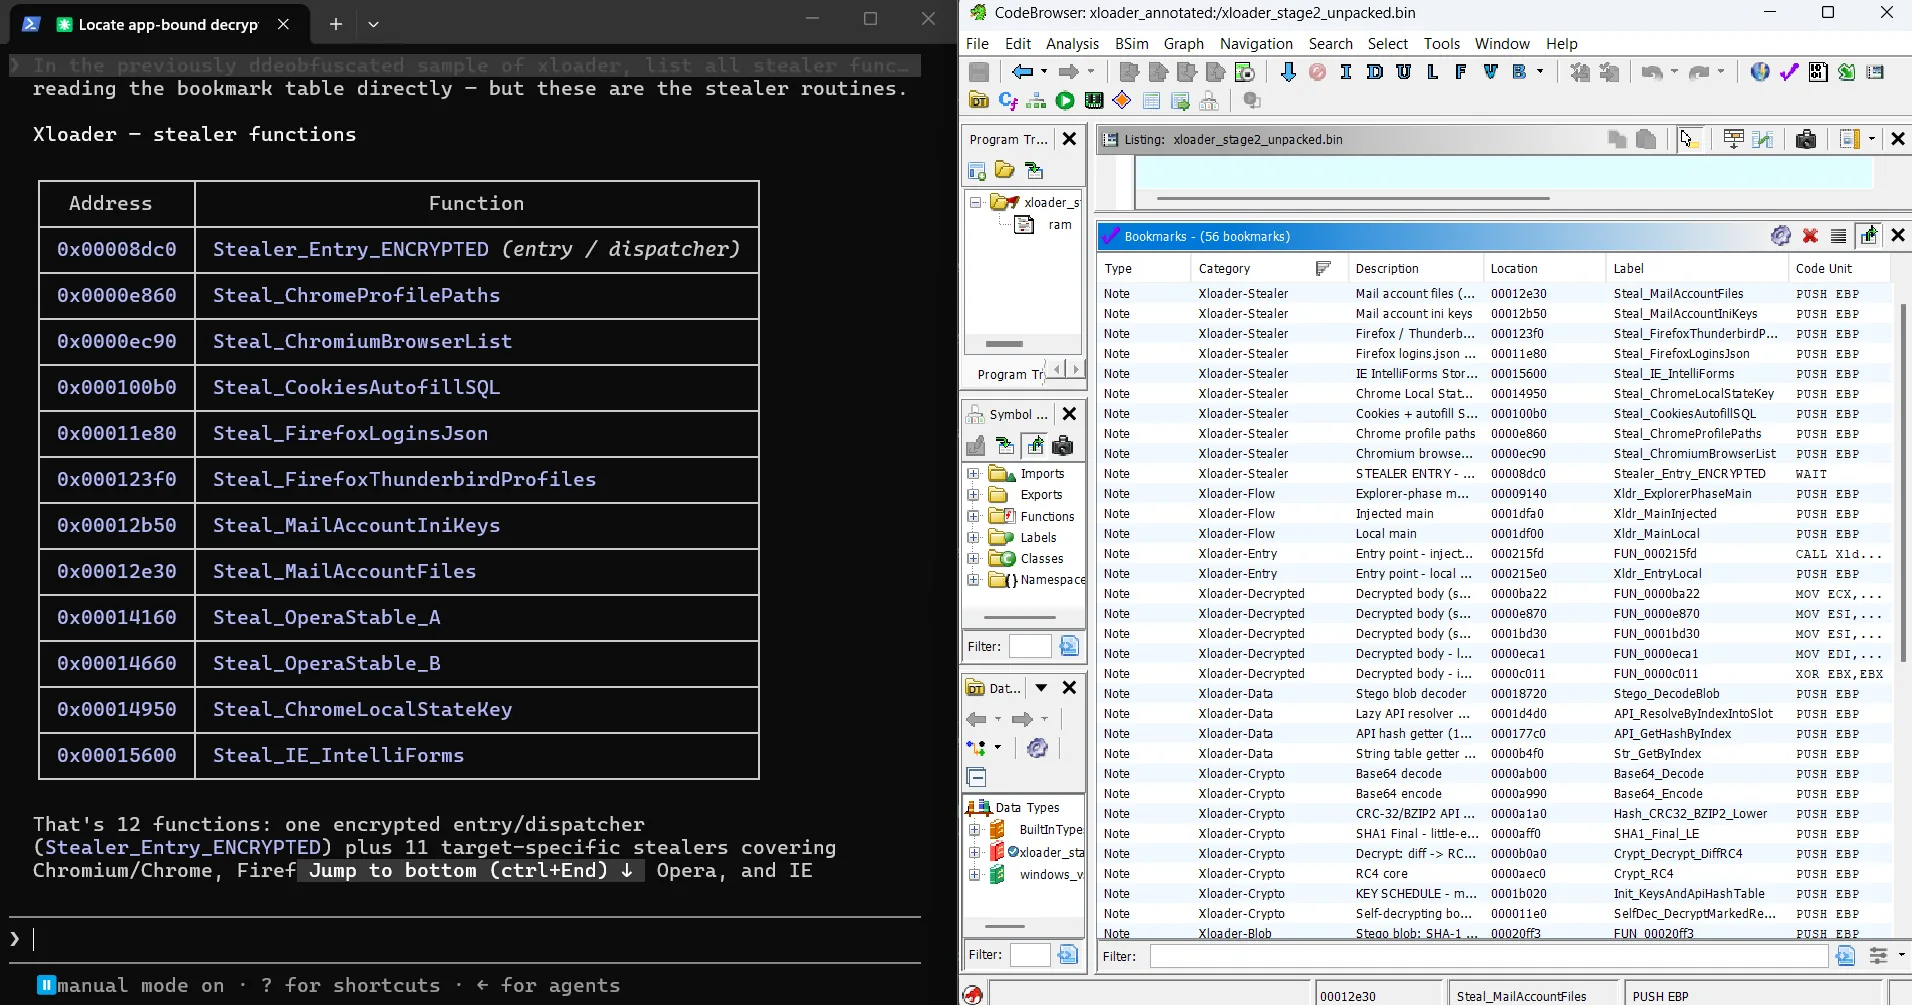Open the Navigation menu
Screen dimensions: 1912x1005
point(1256,43)
